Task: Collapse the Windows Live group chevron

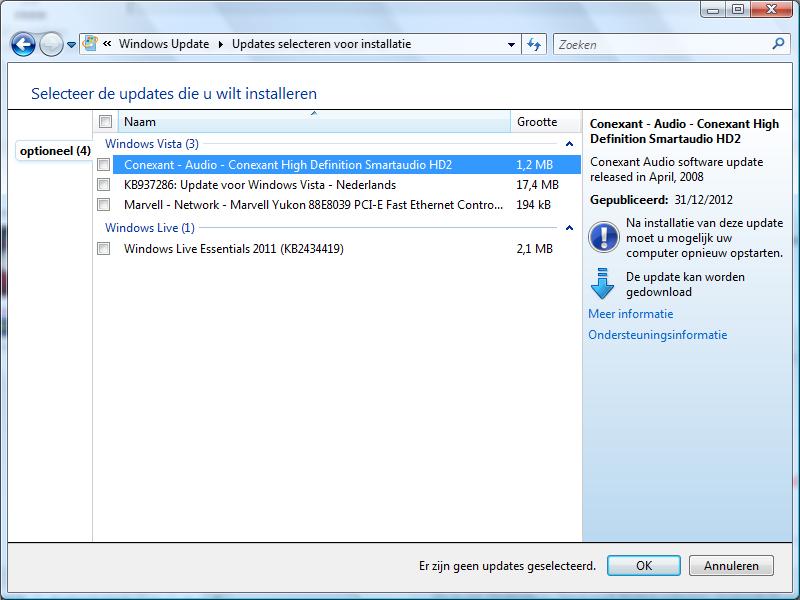Action: [569, 228]
